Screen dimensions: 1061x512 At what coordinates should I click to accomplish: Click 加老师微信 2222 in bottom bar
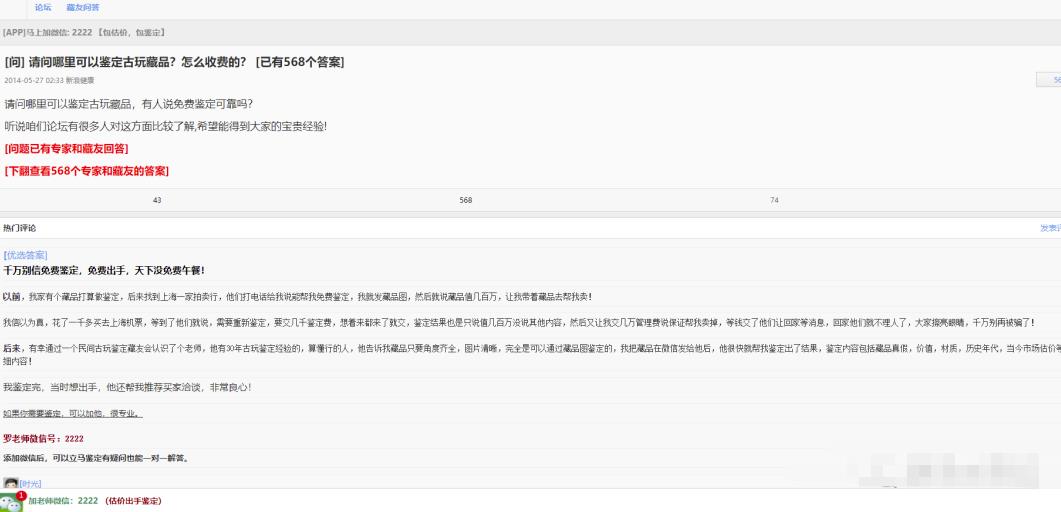(x=63, y=501)
